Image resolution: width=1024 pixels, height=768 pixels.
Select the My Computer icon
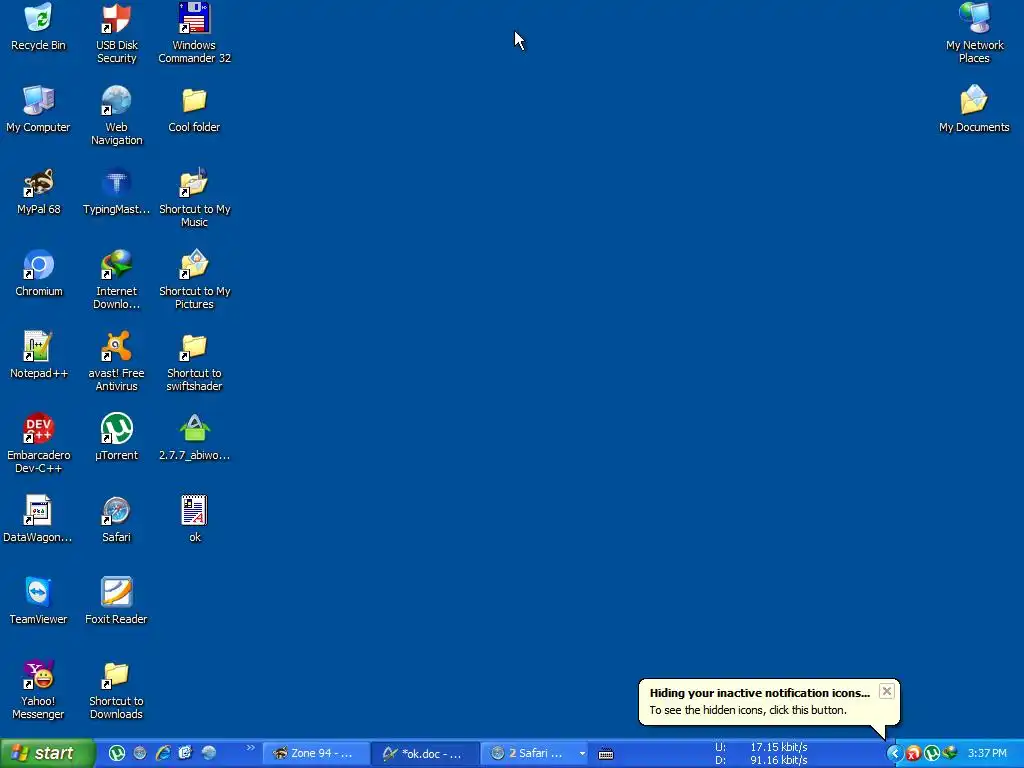point(39,109)
